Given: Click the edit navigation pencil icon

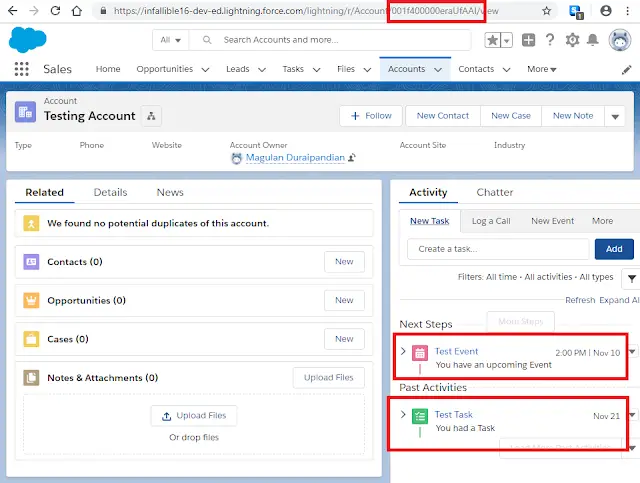Looking at the screenshot, I should coord(627,70).
